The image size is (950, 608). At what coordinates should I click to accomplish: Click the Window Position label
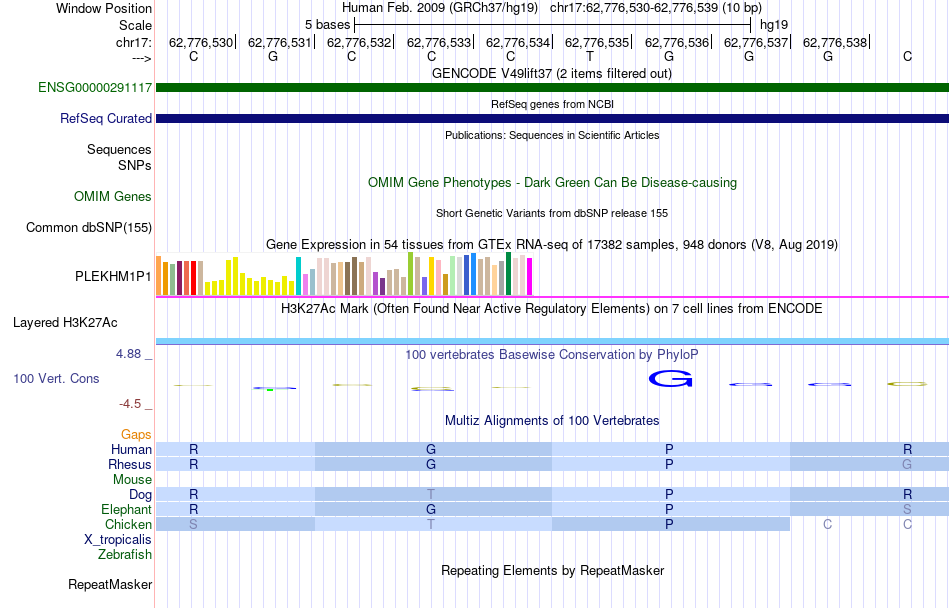104,9
